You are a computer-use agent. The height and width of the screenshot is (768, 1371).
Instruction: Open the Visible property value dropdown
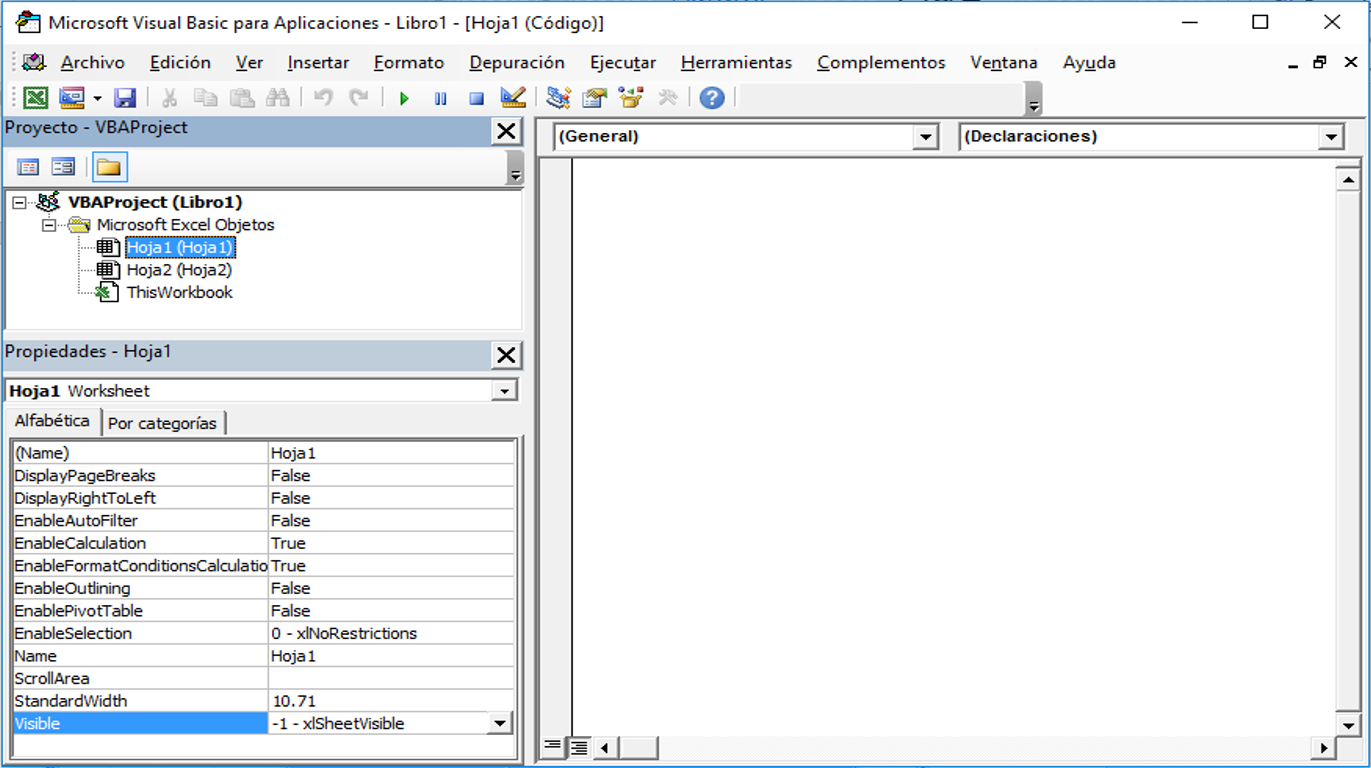click(x=499, y=723)
